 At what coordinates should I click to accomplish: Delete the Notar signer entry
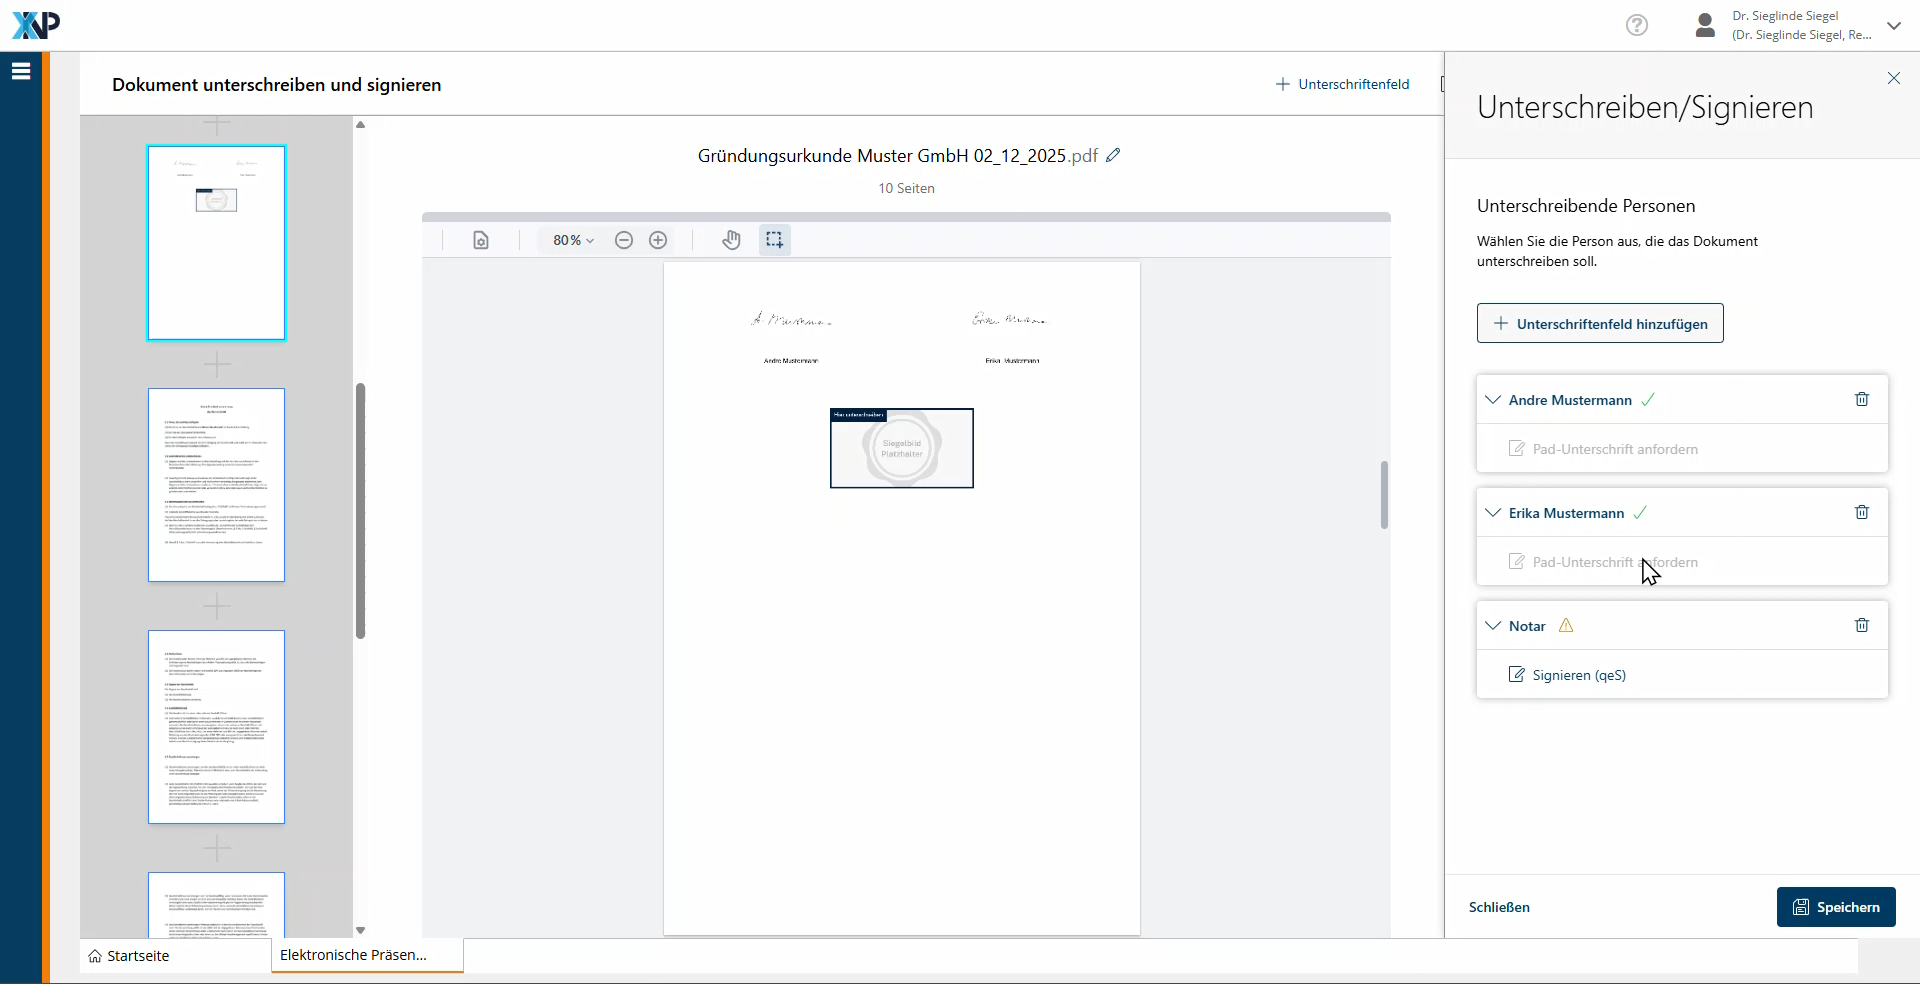(1861, 625)
